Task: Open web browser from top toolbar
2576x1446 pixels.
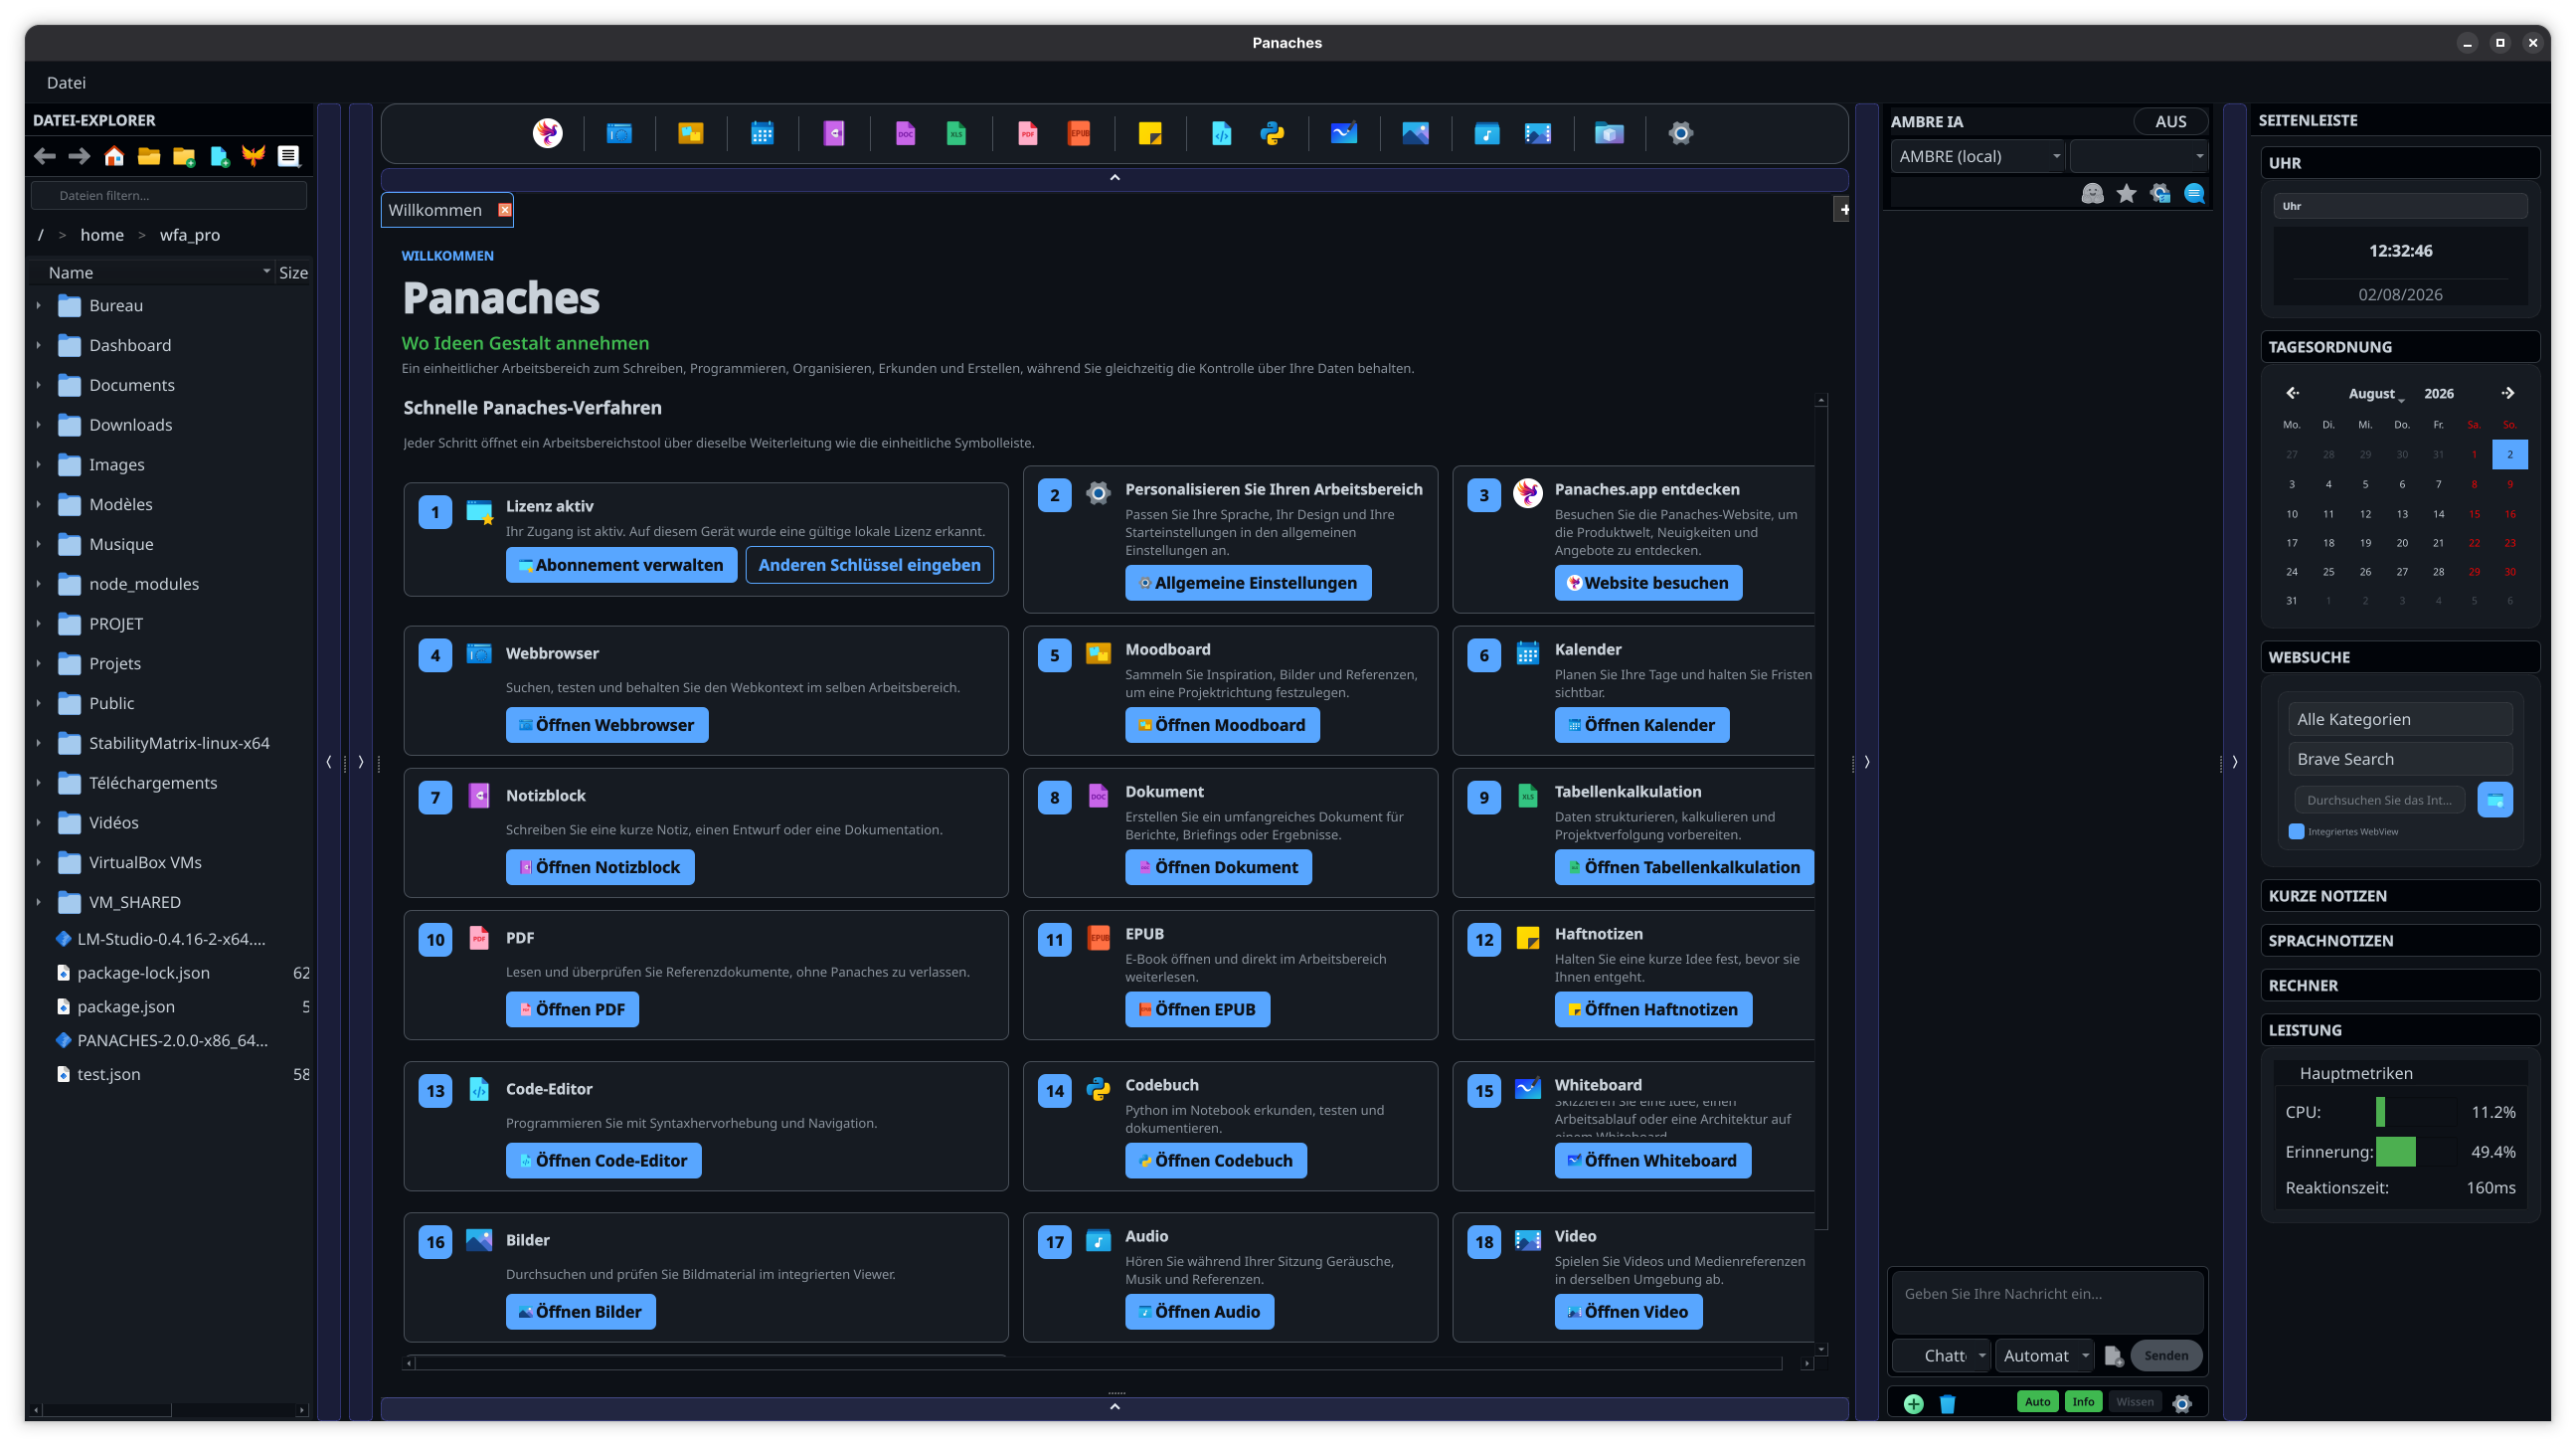Action: point(619,133)
